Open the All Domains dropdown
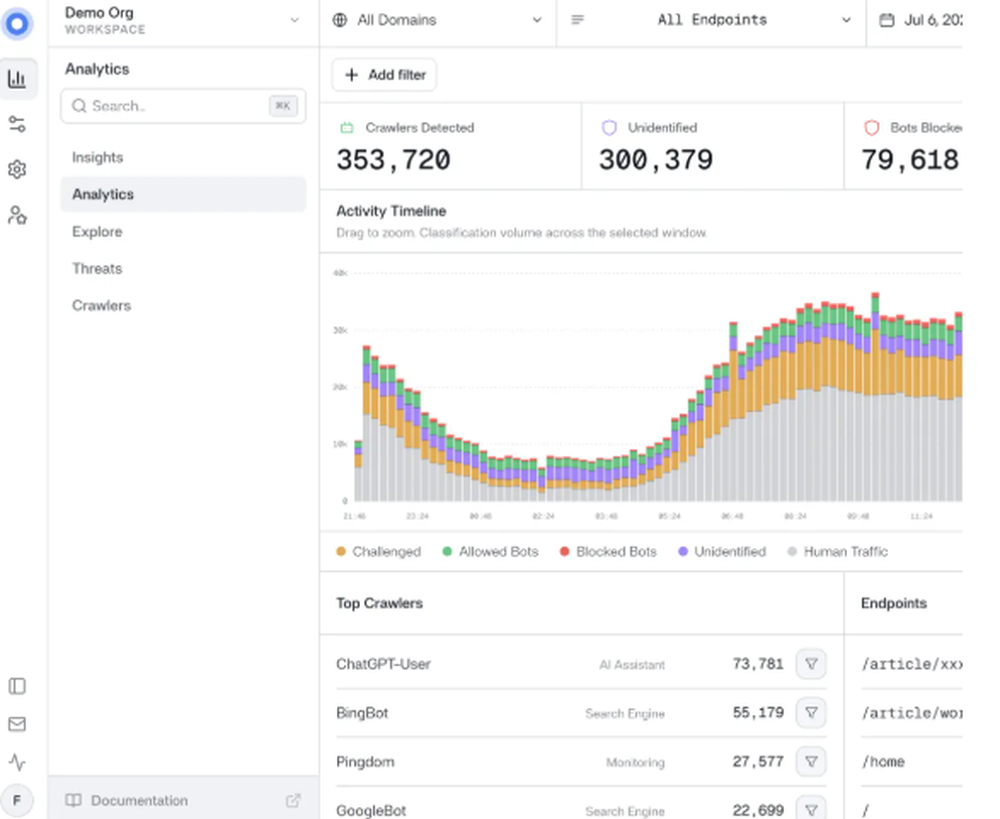This screenshot has width=1000, height=819. pyautogui.click(x=438, y=20)
